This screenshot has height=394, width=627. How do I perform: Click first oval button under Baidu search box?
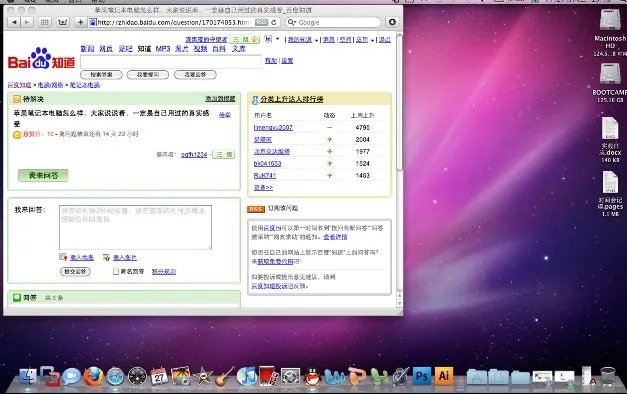click(101, 74)
